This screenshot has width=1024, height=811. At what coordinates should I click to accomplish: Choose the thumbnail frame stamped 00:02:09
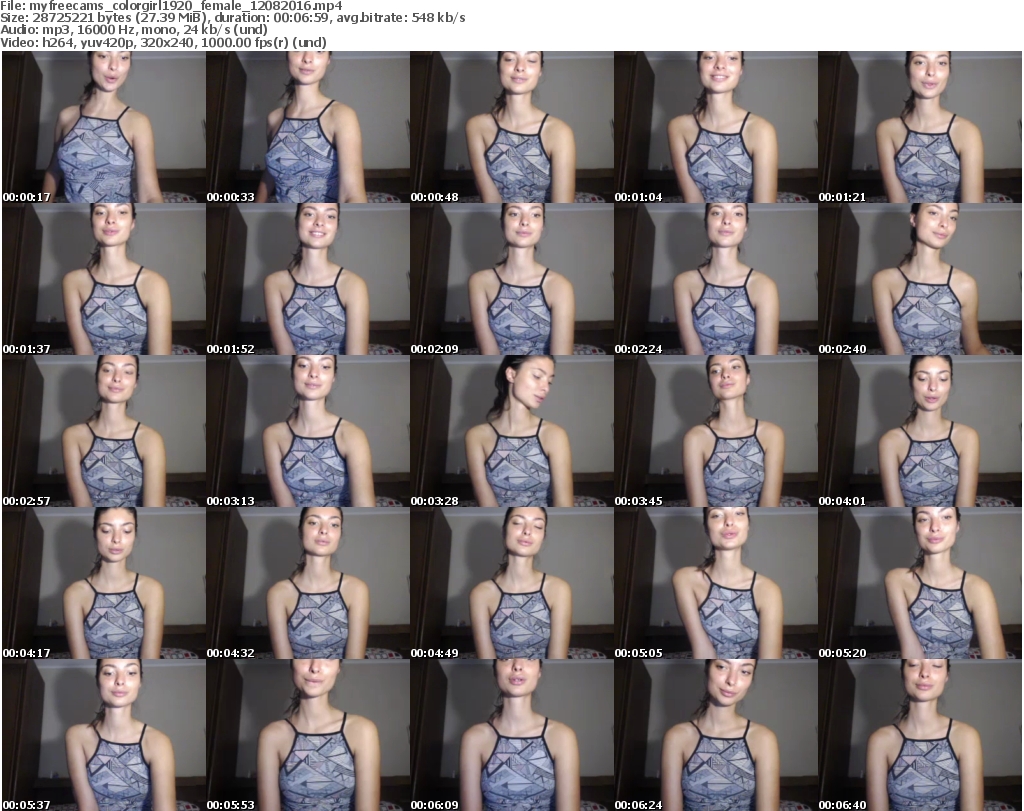pyautogui.click(x=512, y=279)
